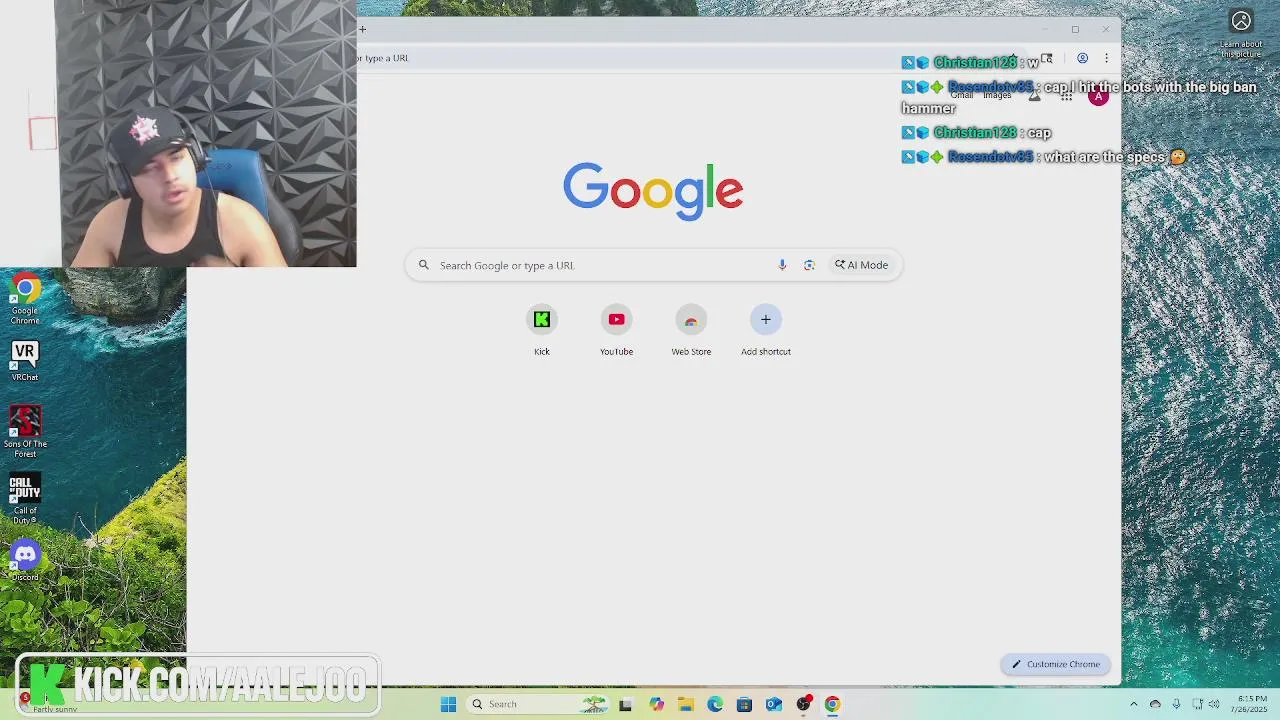
Task: Open the Windows Start menu
Action: tap(449, 704)
